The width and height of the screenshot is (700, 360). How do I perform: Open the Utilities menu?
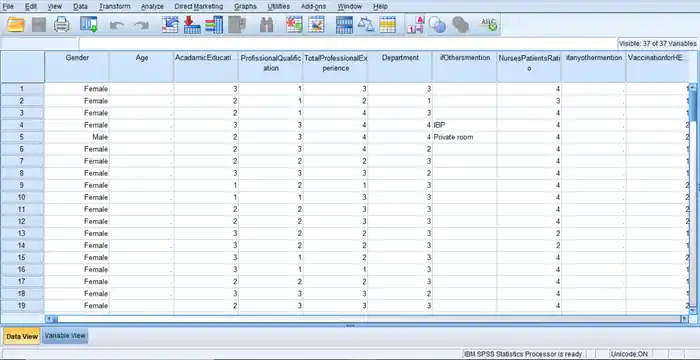coord(279,7)
